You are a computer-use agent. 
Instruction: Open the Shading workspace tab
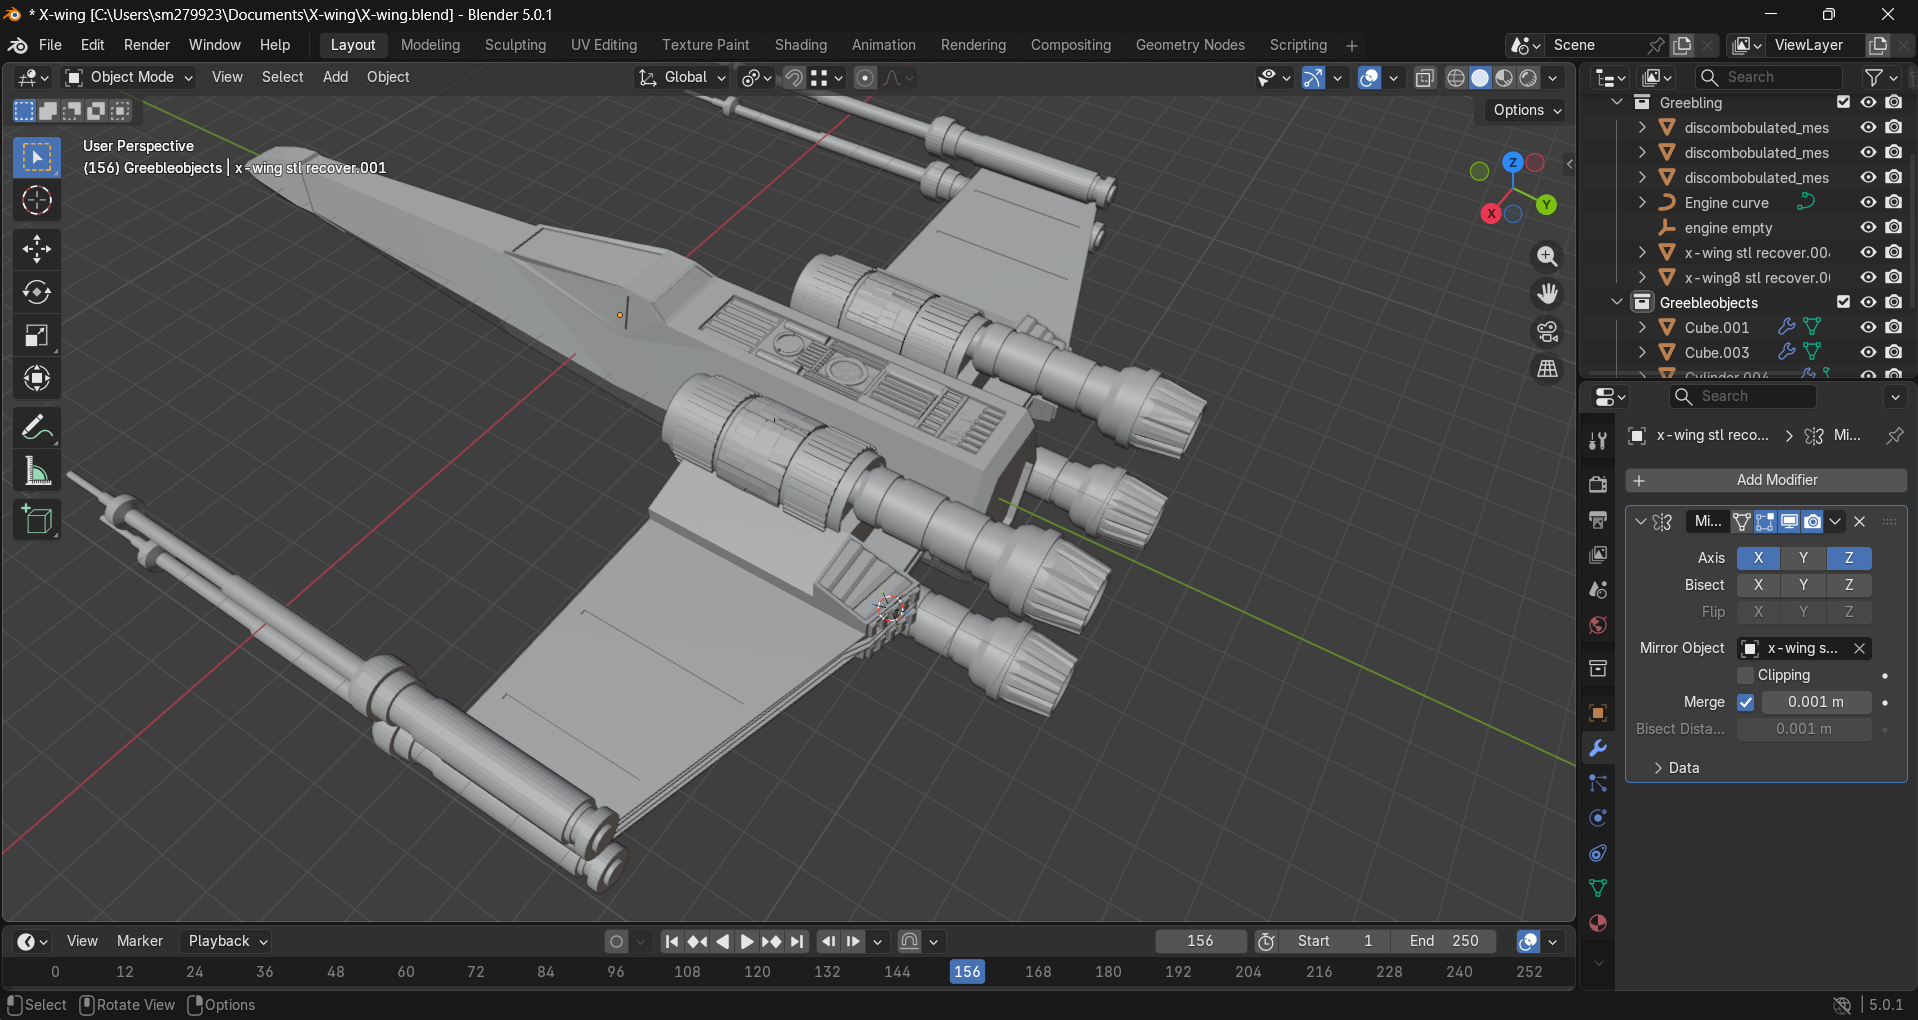pyautogui.click(x=801, y=45)
